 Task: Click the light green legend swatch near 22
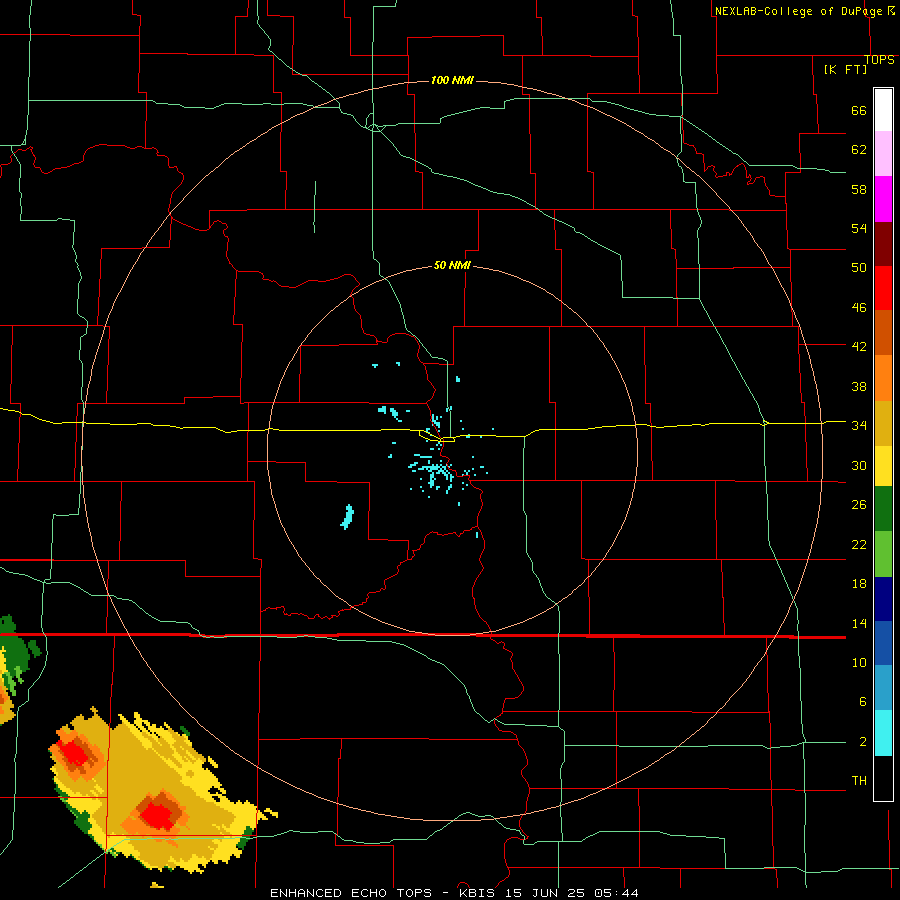pyautogui.click(x=883, y=554)
